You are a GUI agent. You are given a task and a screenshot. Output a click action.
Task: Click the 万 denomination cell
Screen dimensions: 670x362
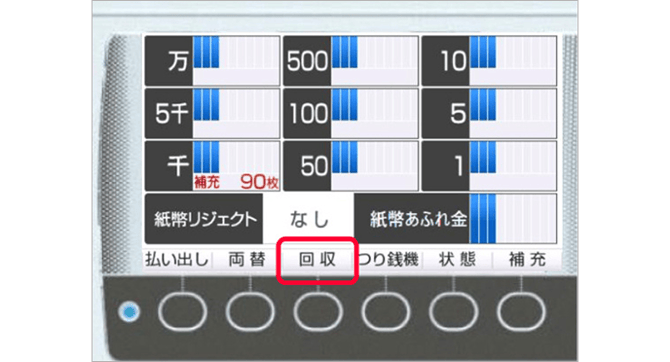coord(212,61)
